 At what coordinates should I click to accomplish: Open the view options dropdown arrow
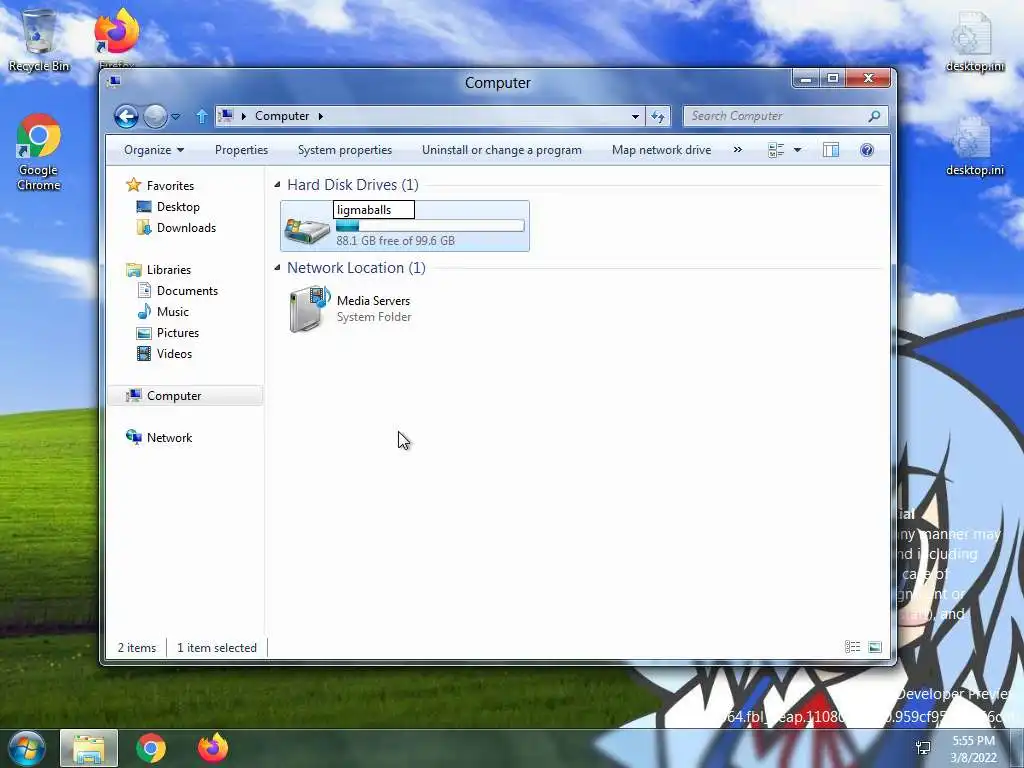[x=797, y=150]
